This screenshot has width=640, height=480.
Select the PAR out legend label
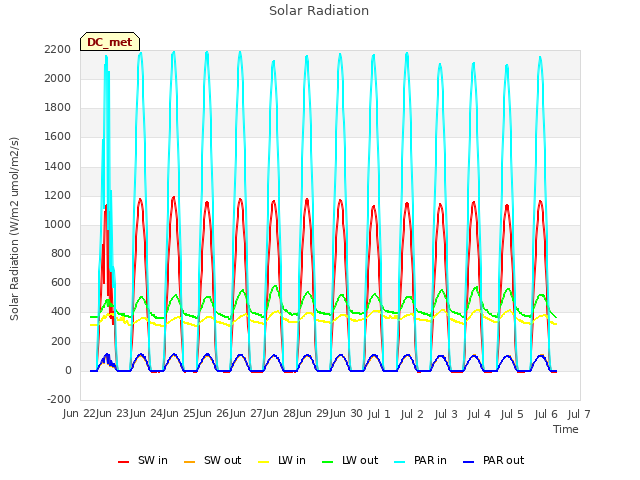point(503,460)
